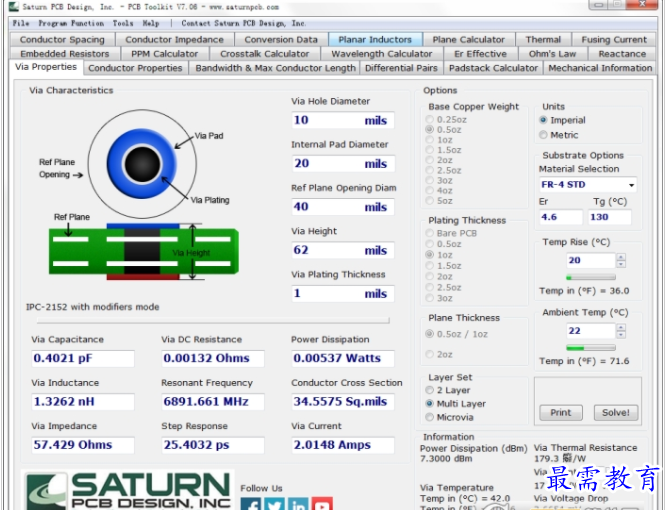Switch to Mechanical Information tab
The image size is (668, 510).
click(600, 68)
